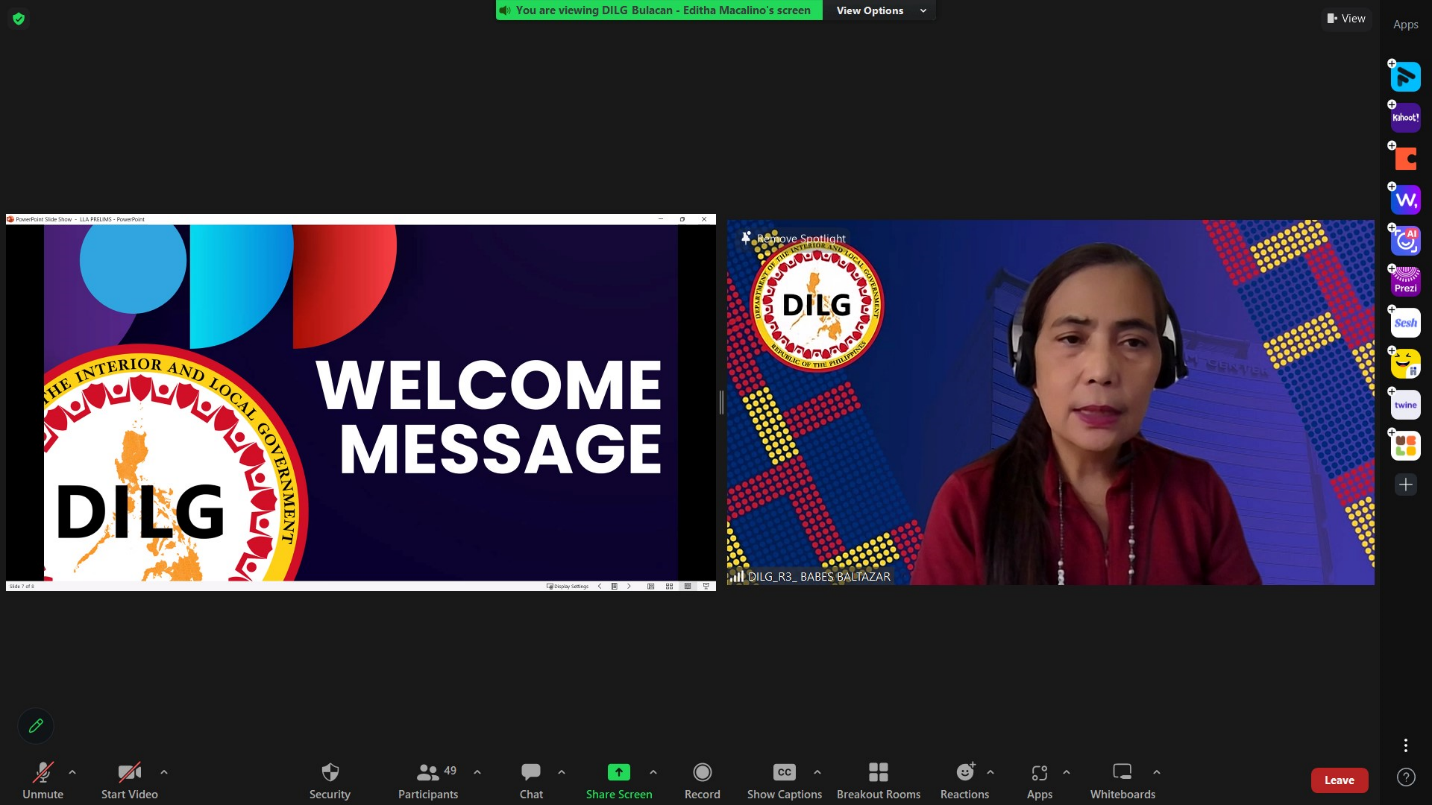Click the green Share Screen button

coord(619,780)
